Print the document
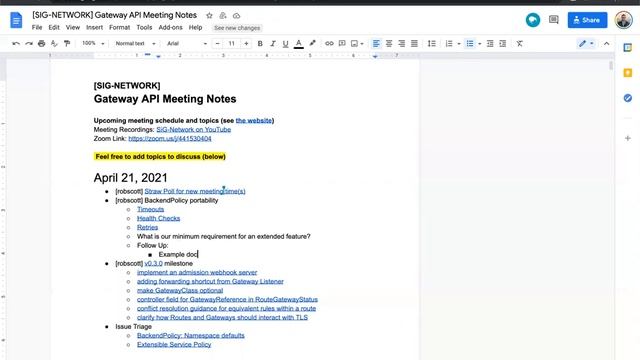 (x=41, y=43)
